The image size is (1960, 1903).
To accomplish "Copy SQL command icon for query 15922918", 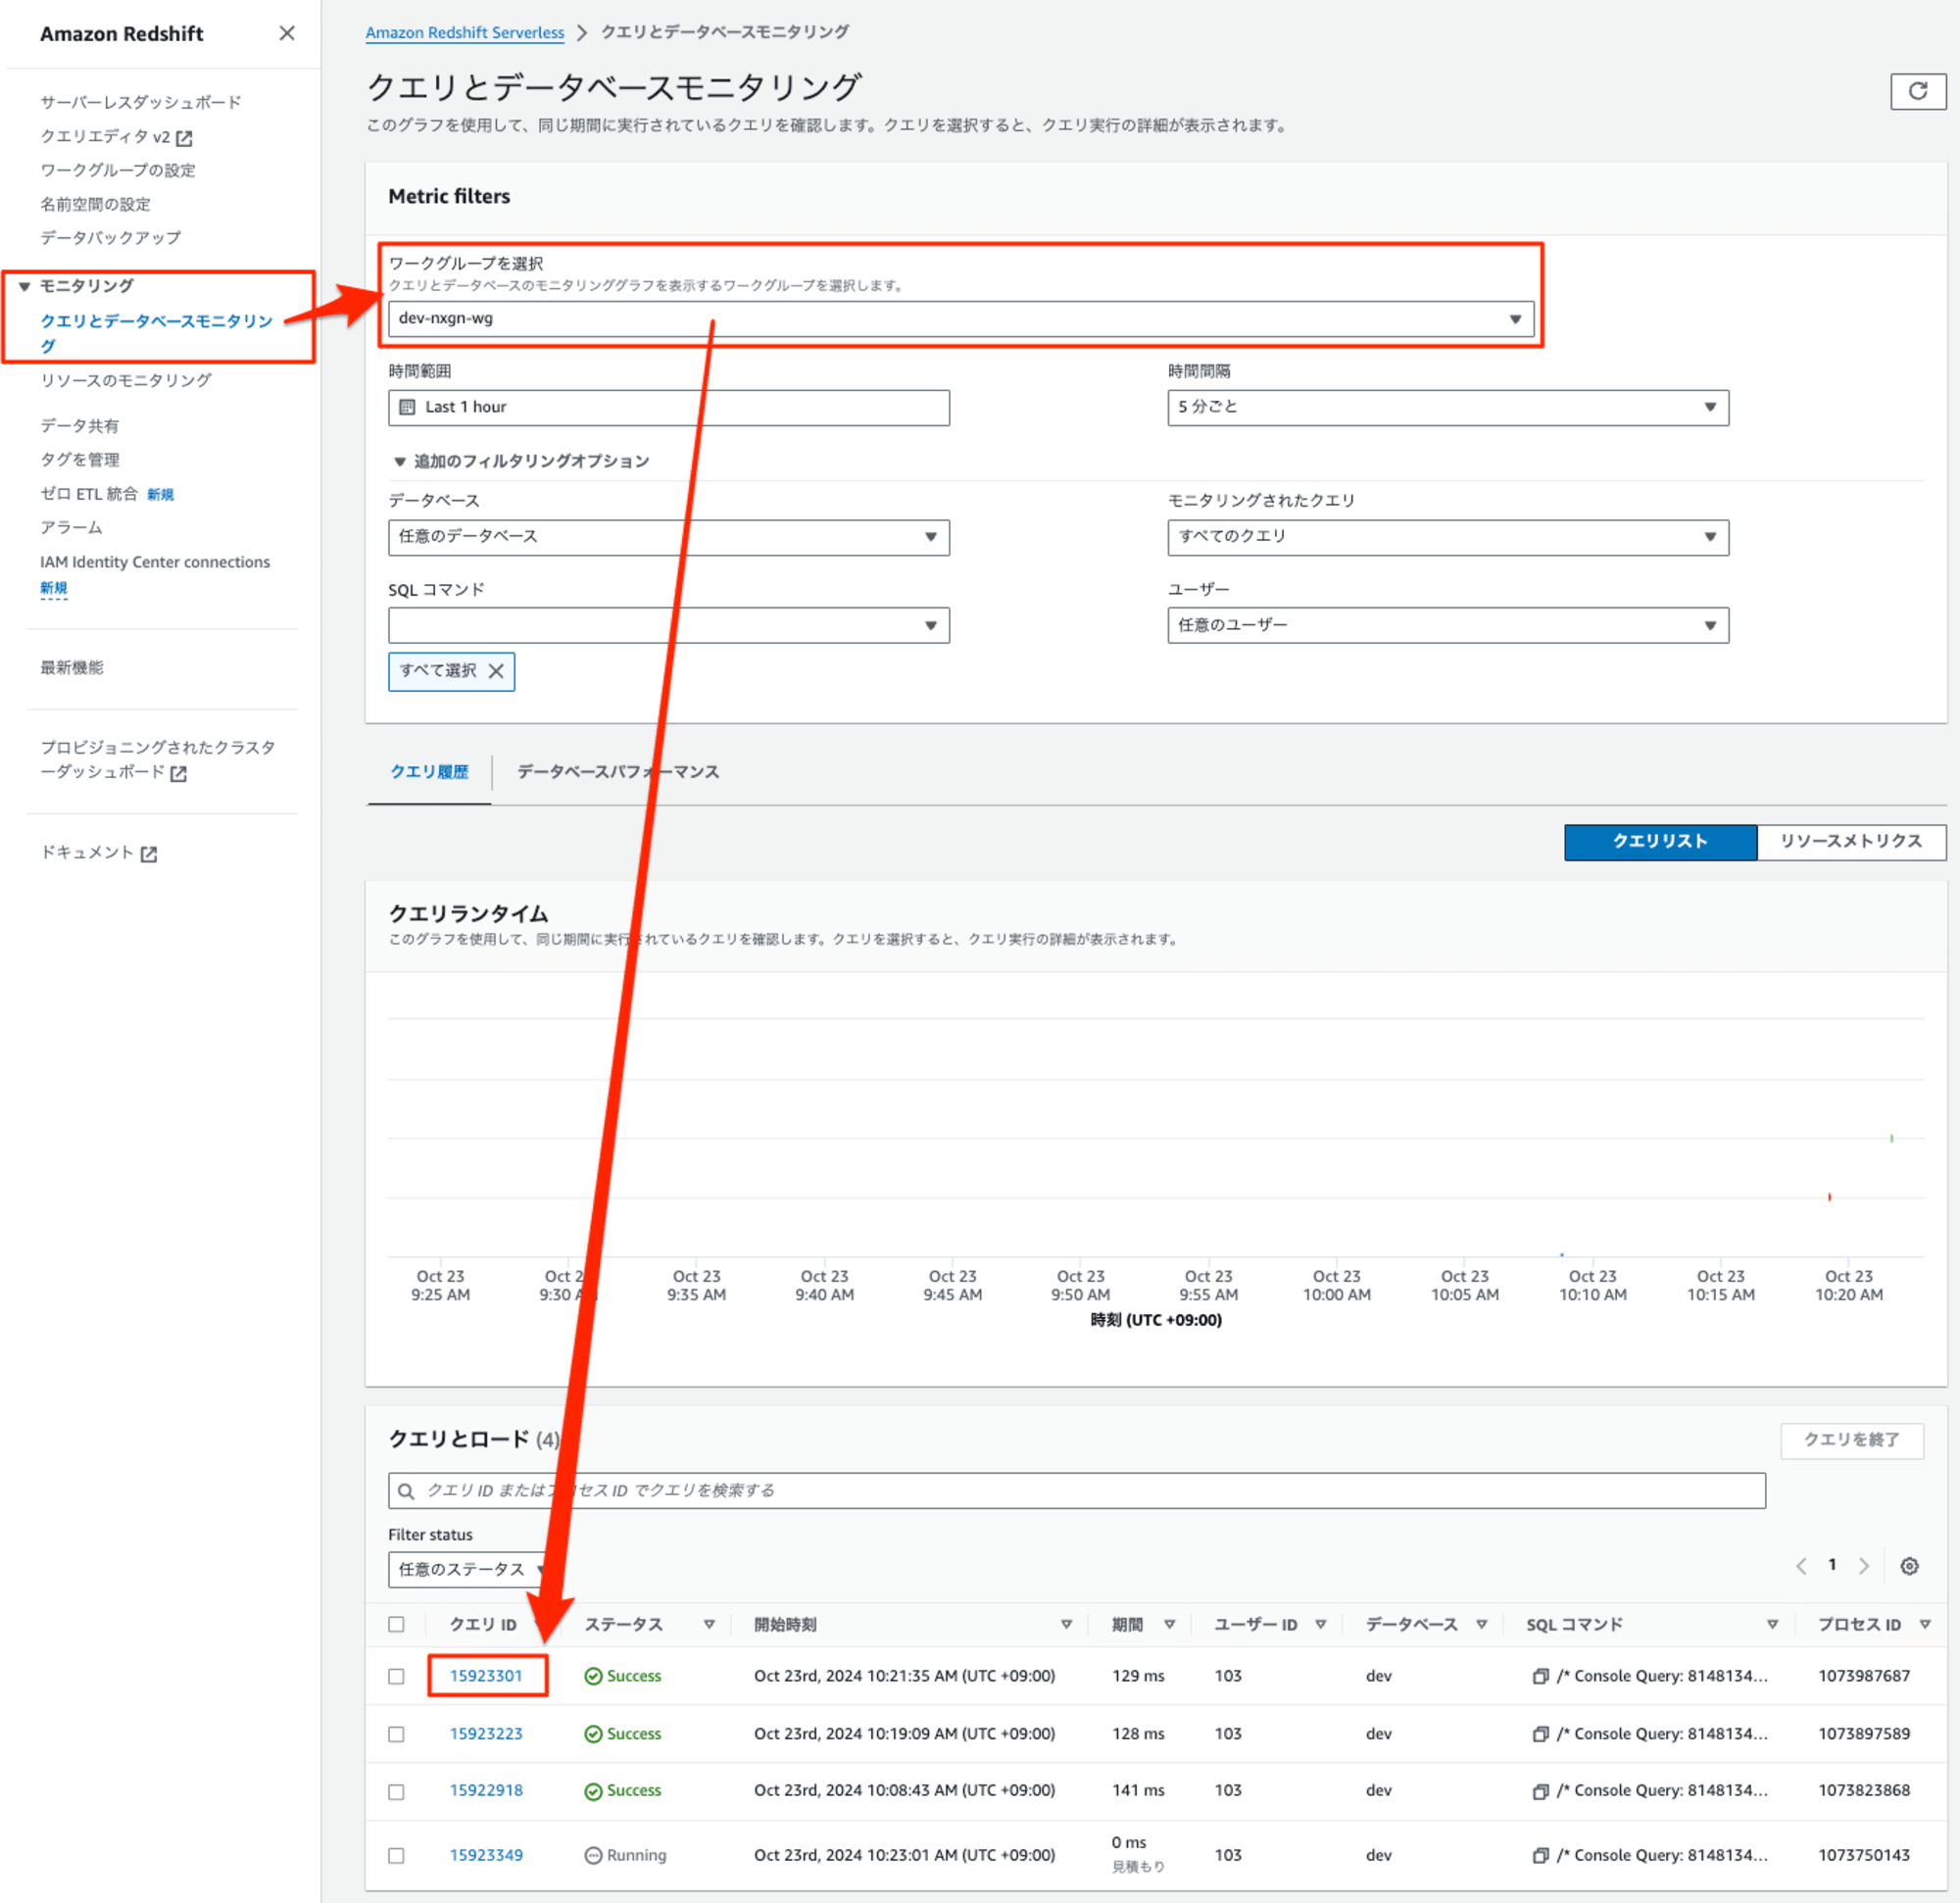I will (1540, 1791).
